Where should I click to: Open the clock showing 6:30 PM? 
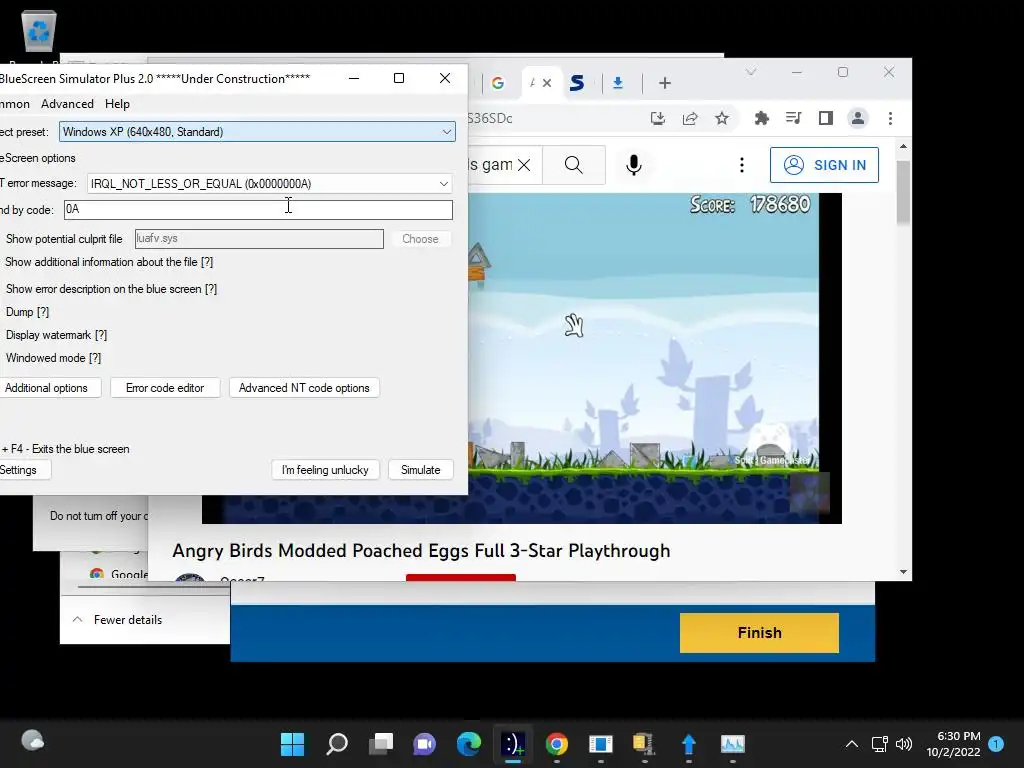tap(953, 744)
